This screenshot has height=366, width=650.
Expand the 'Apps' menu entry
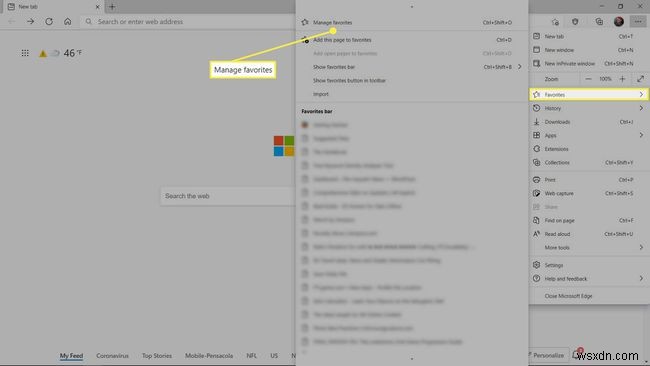[x=589, y=135]
